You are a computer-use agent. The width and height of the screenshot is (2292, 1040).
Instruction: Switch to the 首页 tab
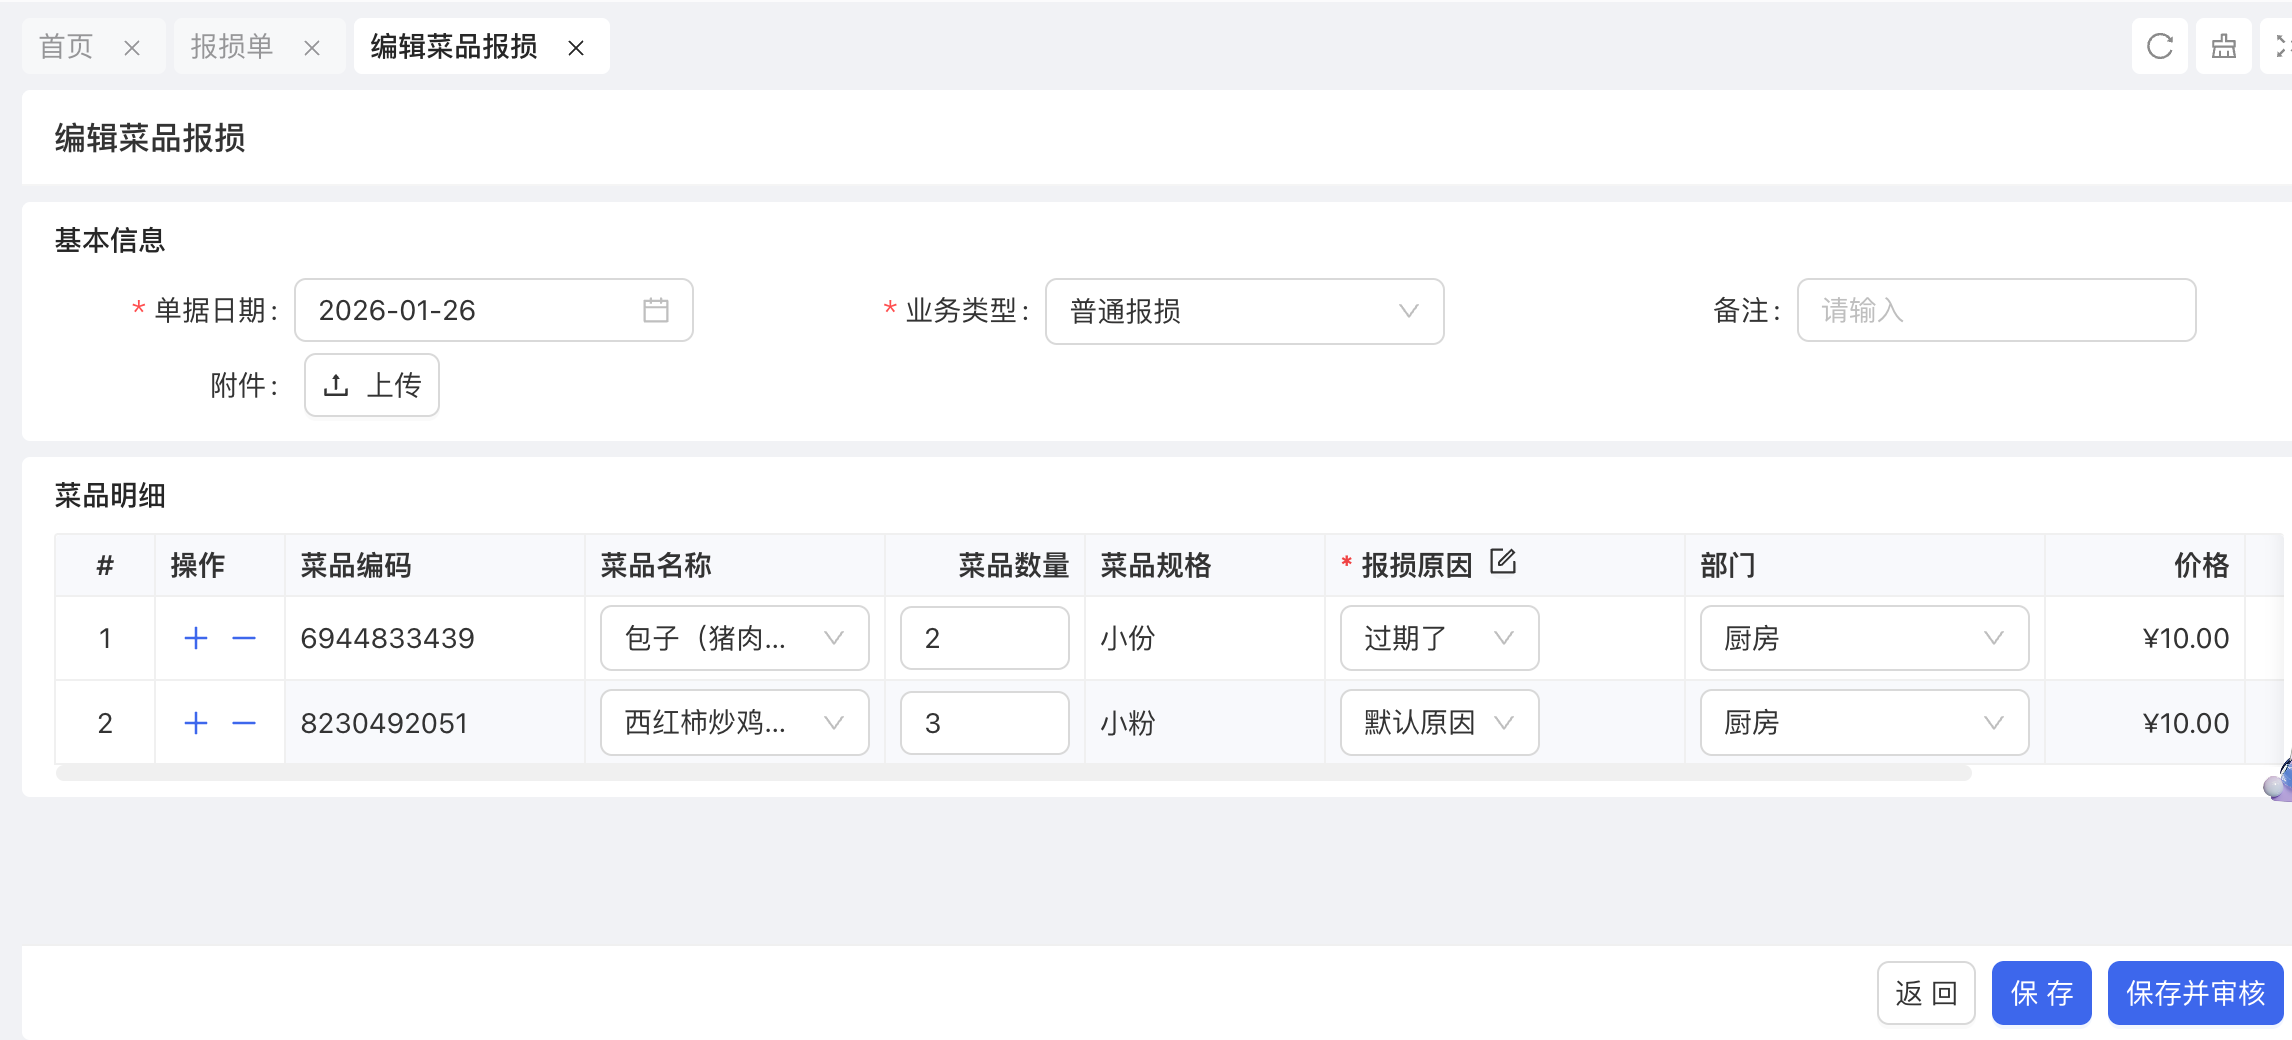click(x=66, y=46)
